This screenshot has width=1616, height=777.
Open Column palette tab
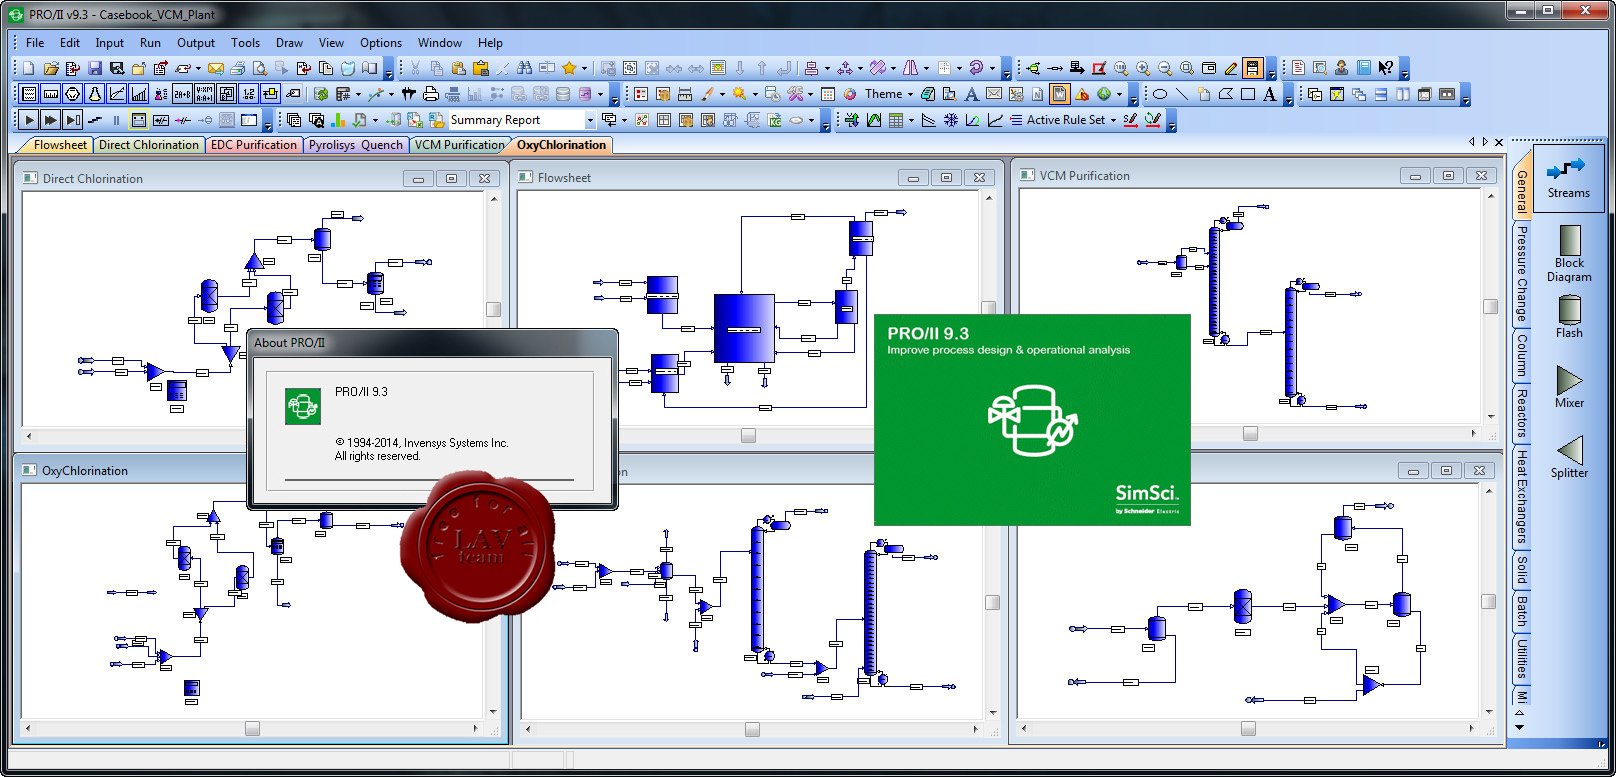pyautogui.click(x=1522, y=355)
